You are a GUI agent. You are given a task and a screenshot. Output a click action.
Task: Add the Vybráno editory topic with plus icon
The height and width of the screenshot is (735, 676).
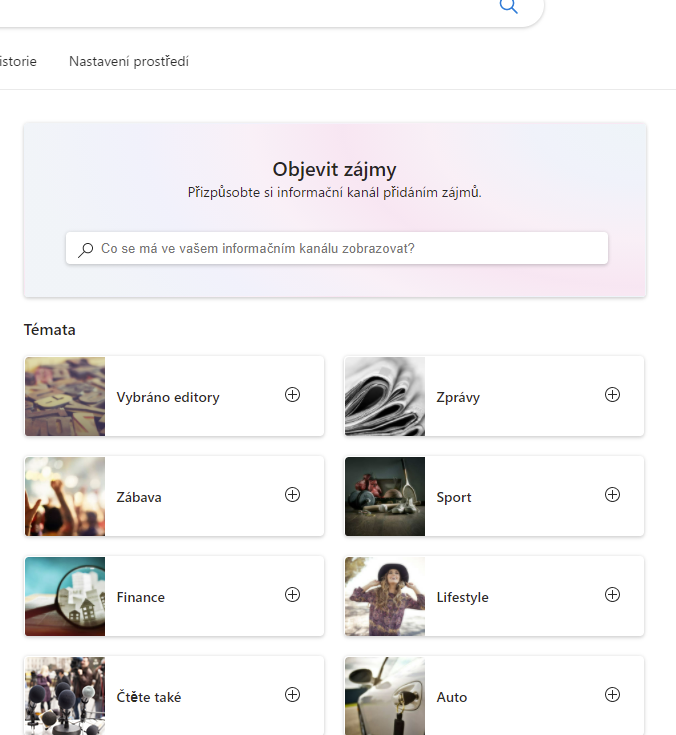click(292, 395)
